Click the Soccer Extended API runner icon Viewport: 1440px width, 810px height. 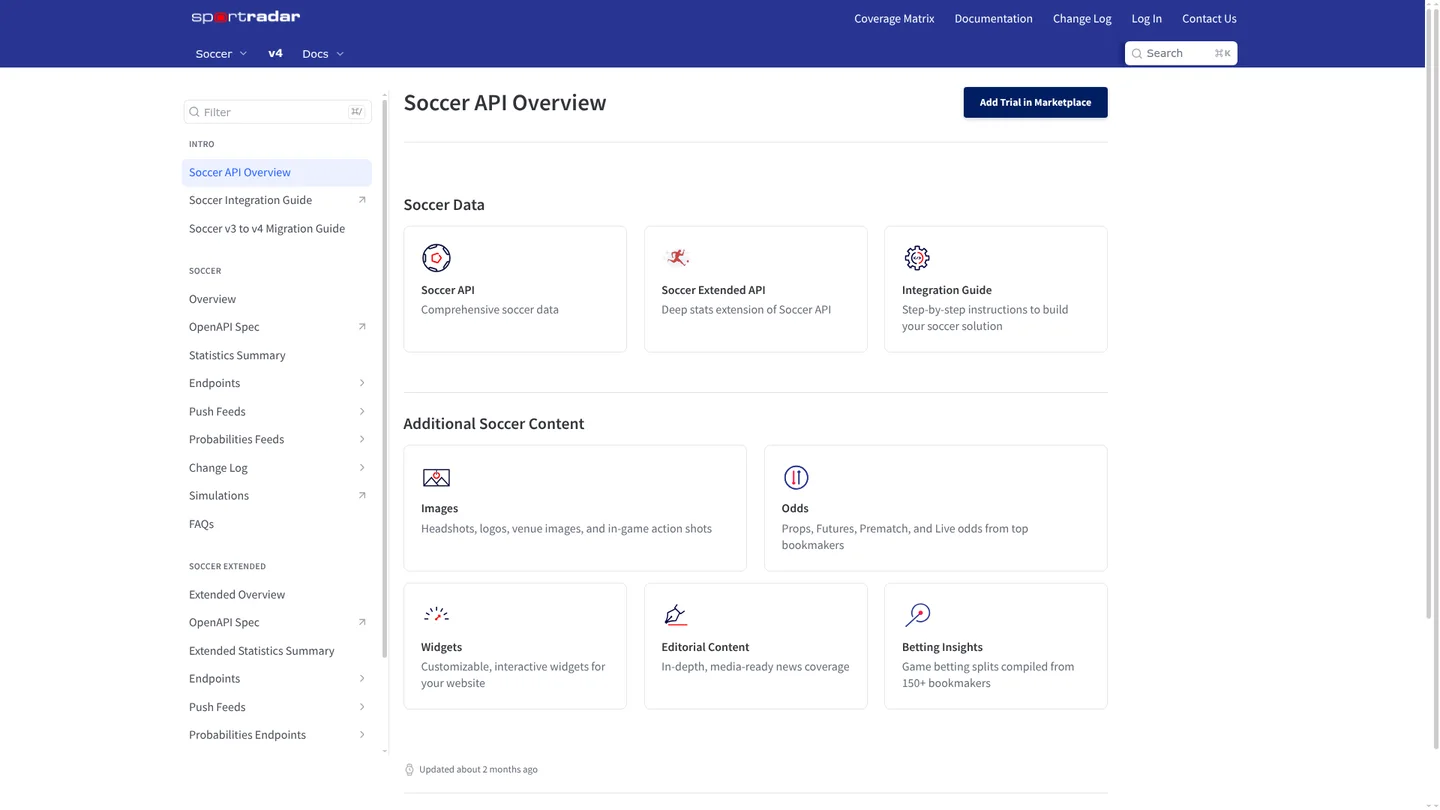pyautogui.click(x=677, y=258)
